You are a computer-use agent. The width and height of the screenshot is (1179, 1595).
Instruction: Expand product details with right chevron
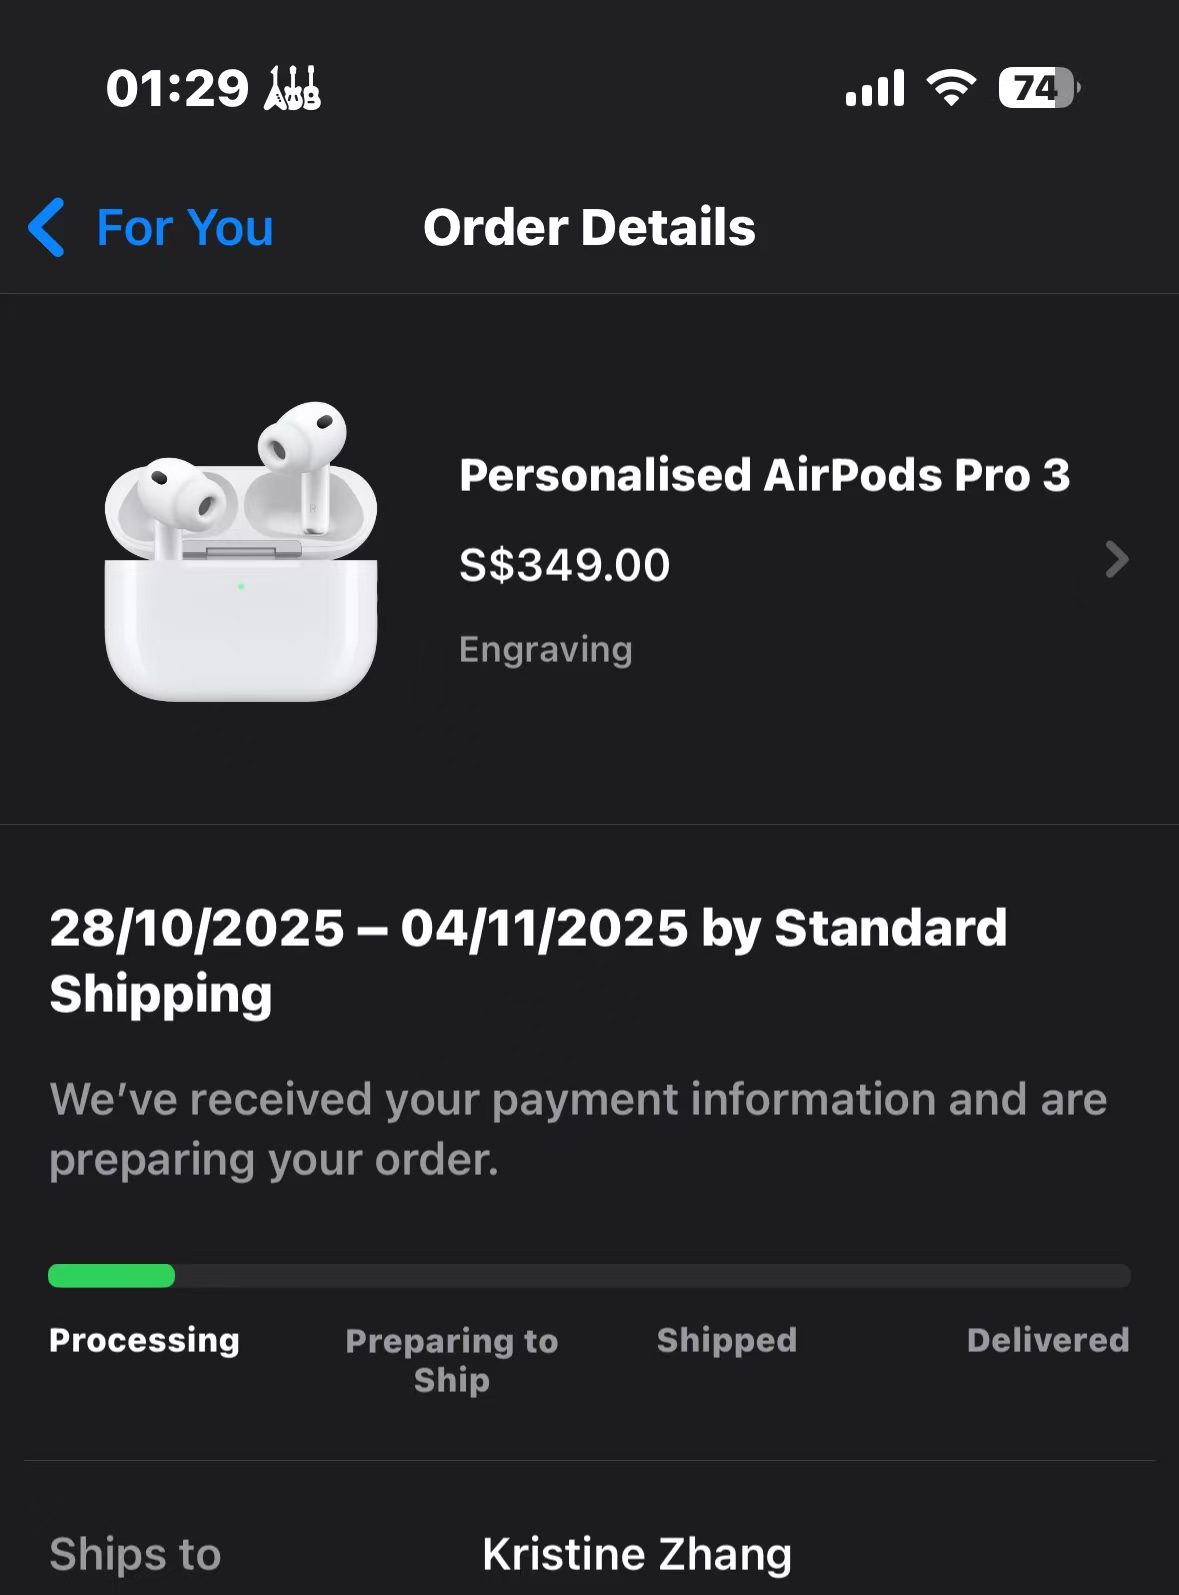[1117, 559]
